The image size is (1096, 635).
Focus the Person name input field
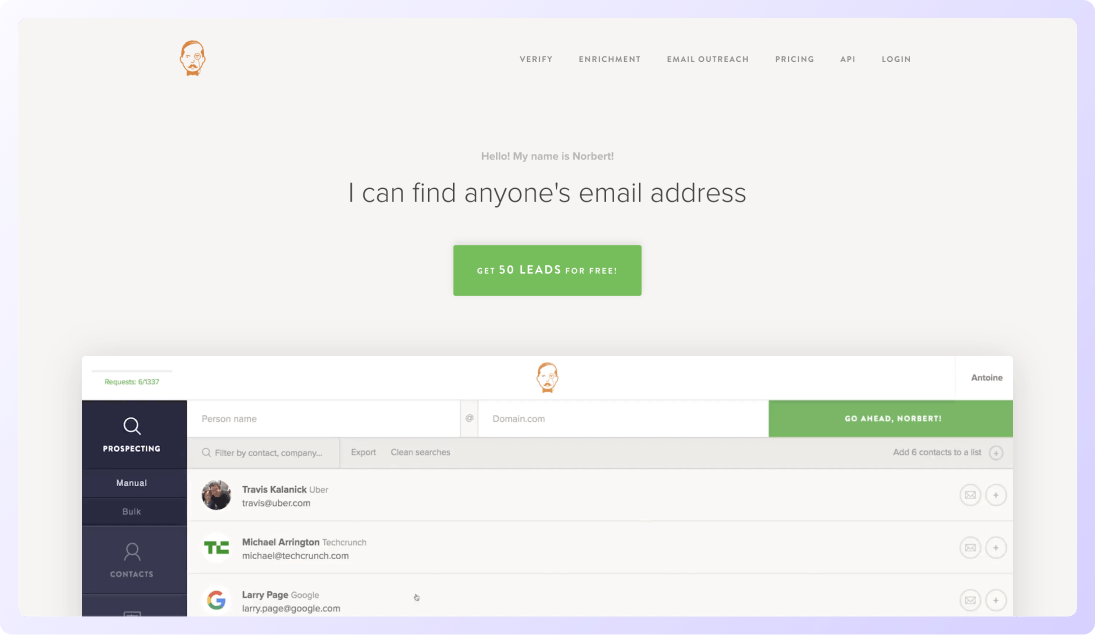(x=323, y=419)
